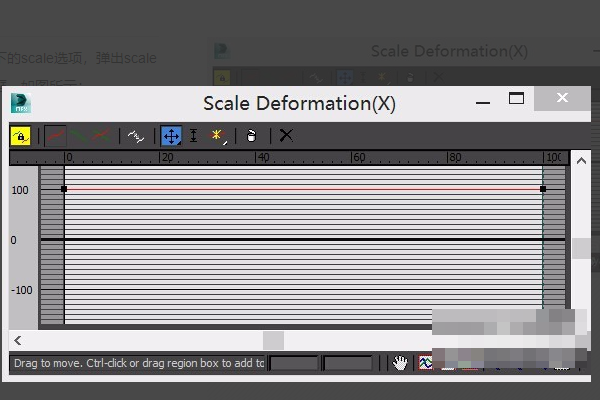
Task: Activate the Pan hand tool
Action: click(400, 362)
